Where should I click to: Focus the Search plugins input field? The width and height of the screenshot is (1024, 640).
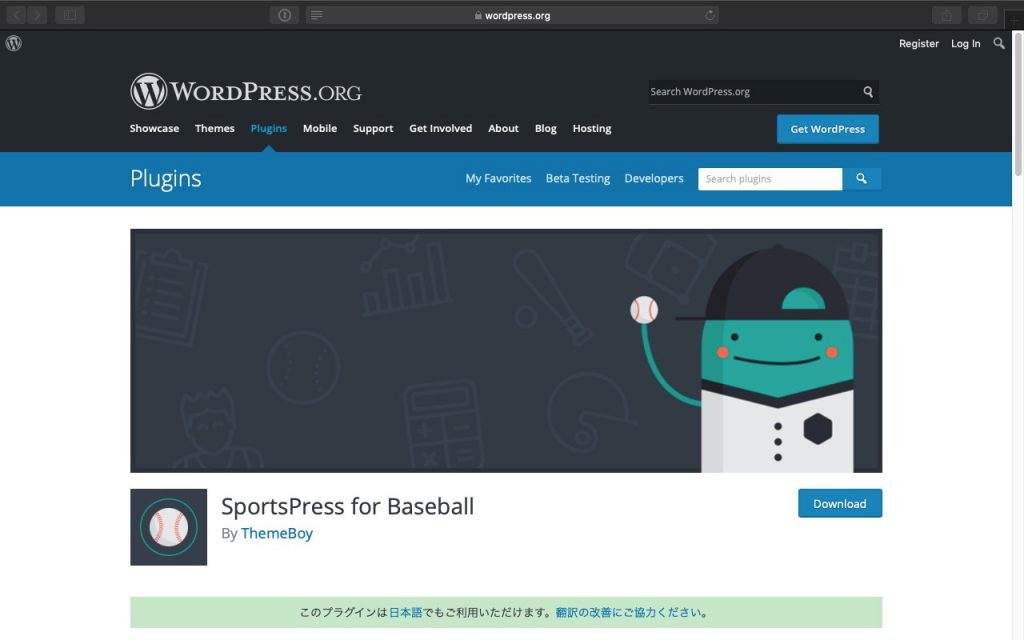pos(769,179)
